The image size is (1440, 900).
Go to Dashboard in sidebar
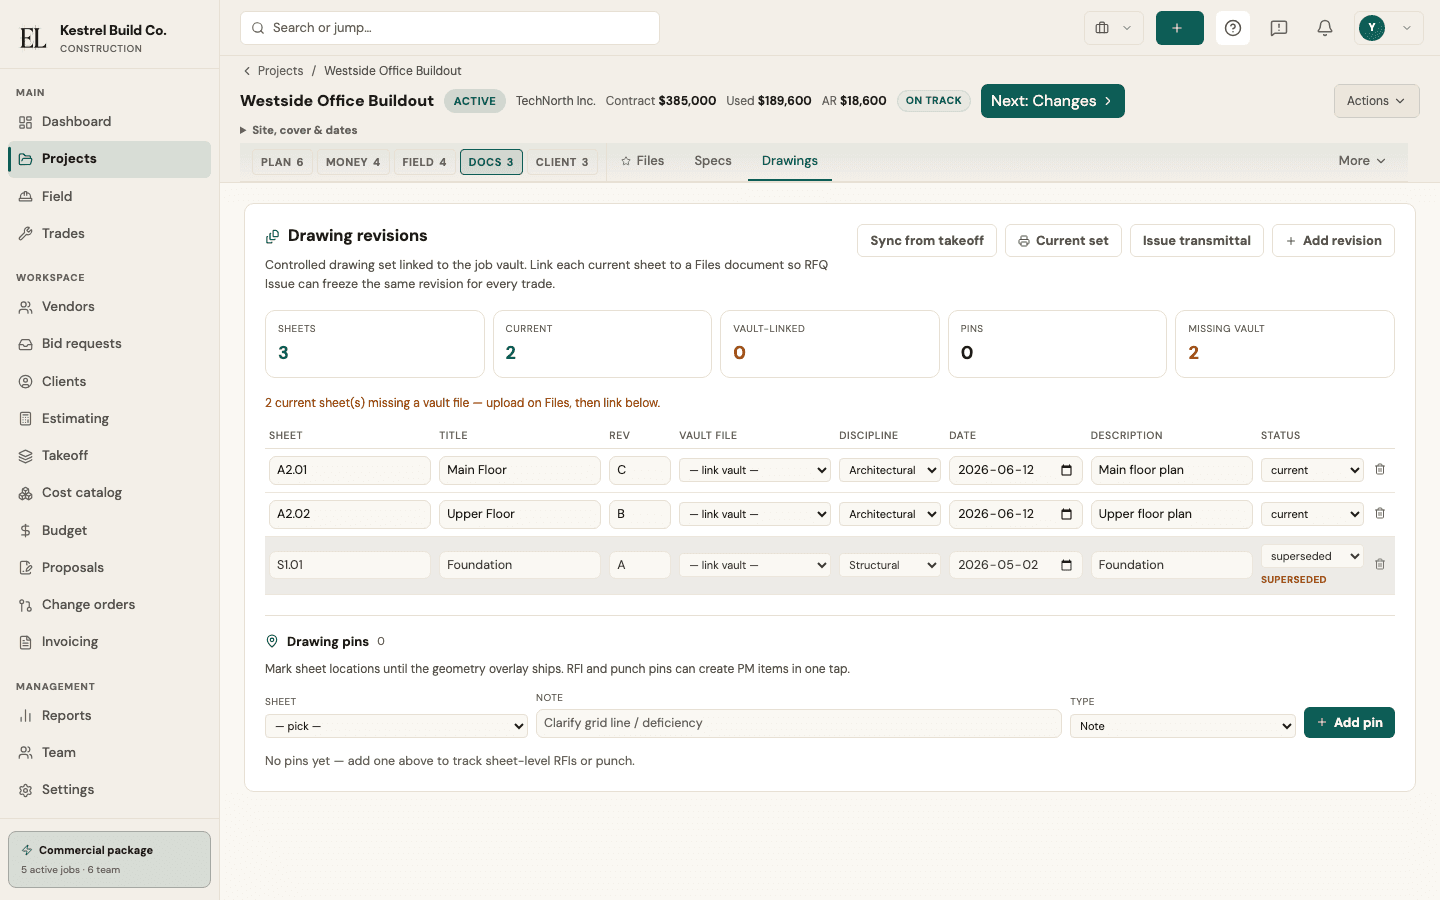109,122
